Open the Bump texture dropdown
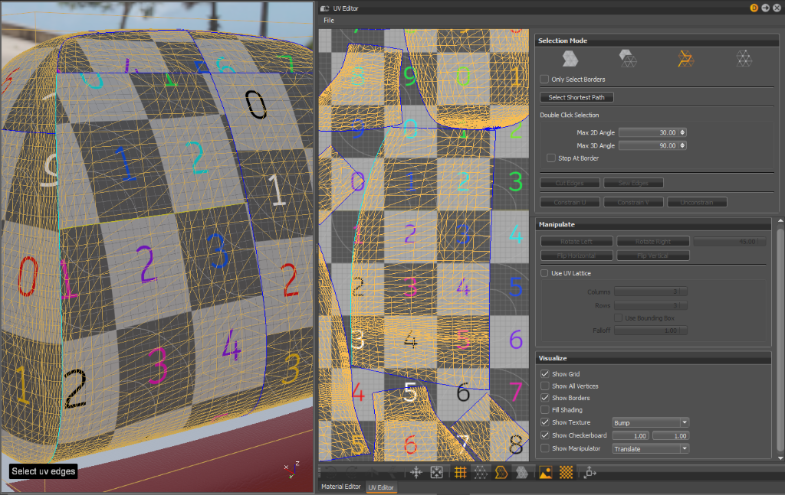 pyautogui.click(x=650, y=423)
